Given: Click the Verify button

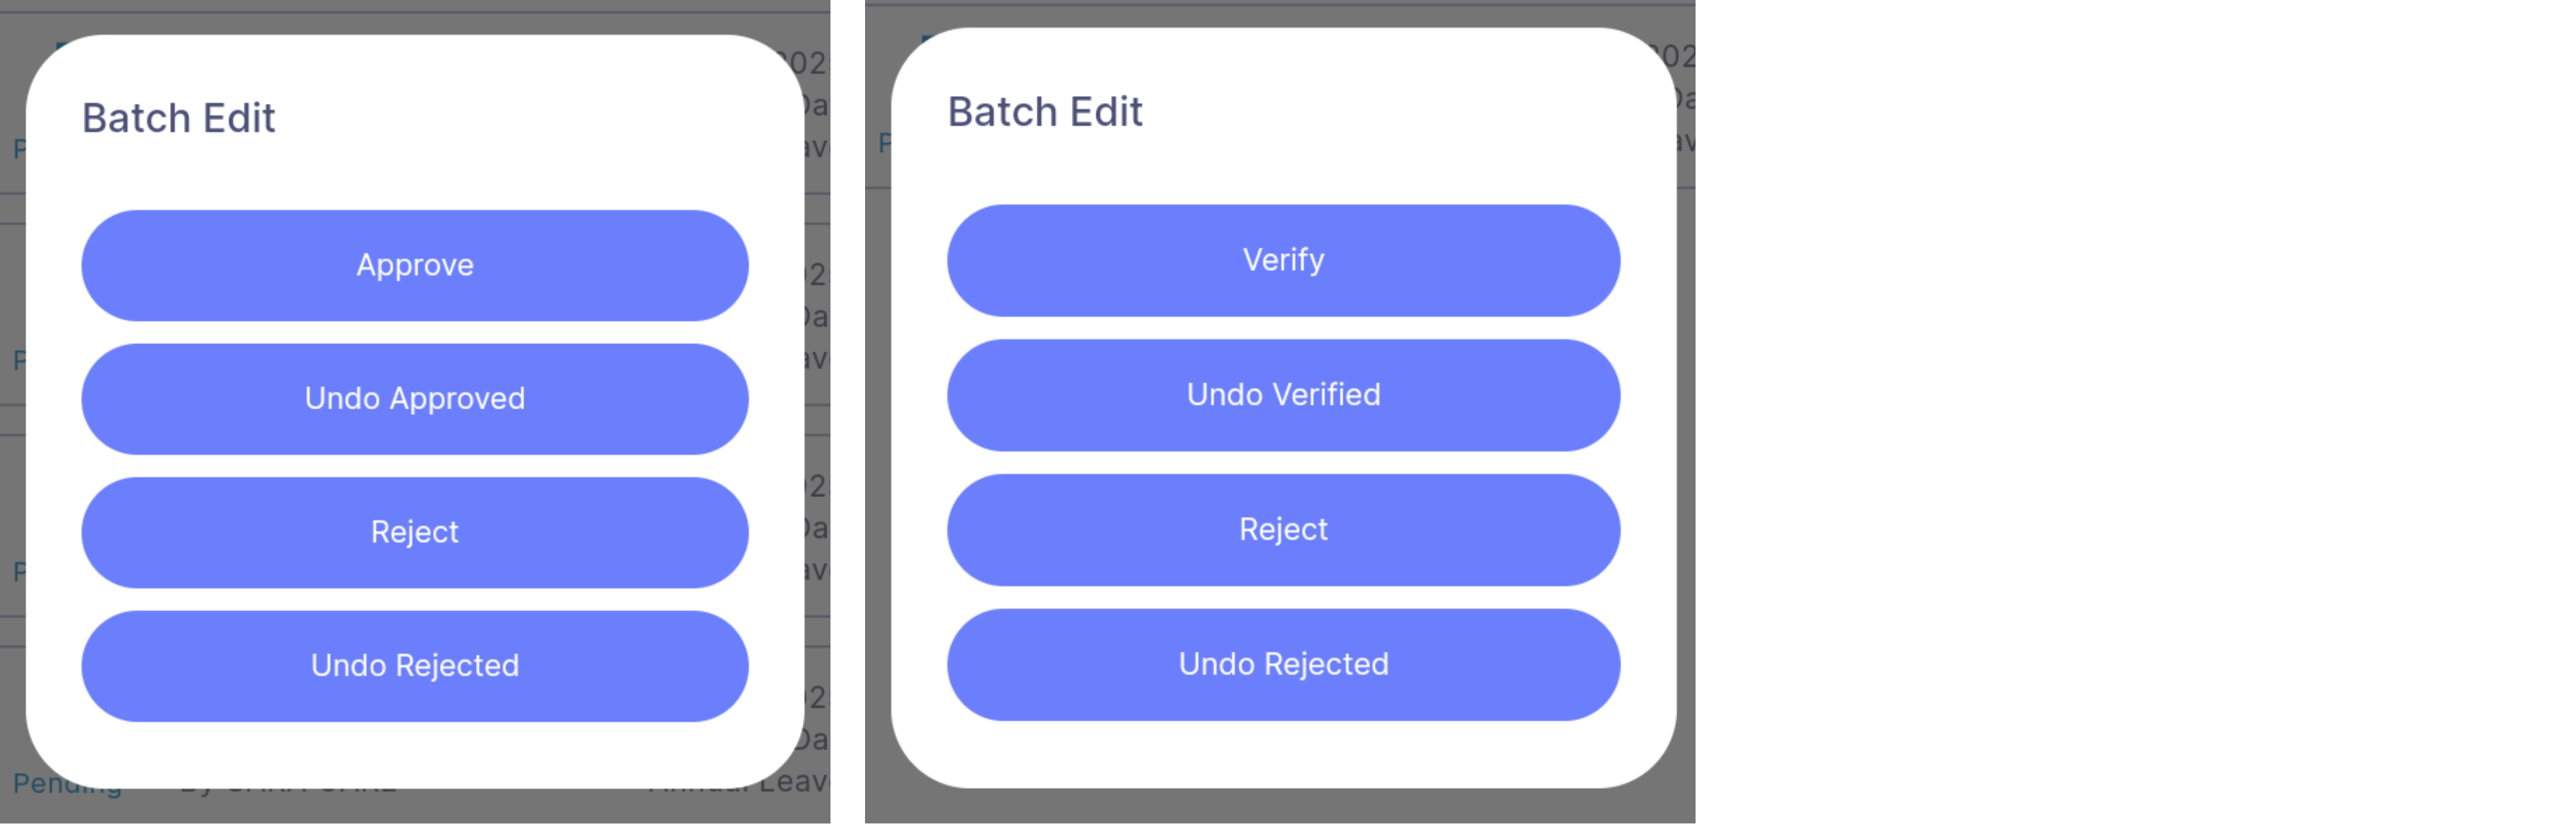Looking at the screenshot, I should point(1283,260).
